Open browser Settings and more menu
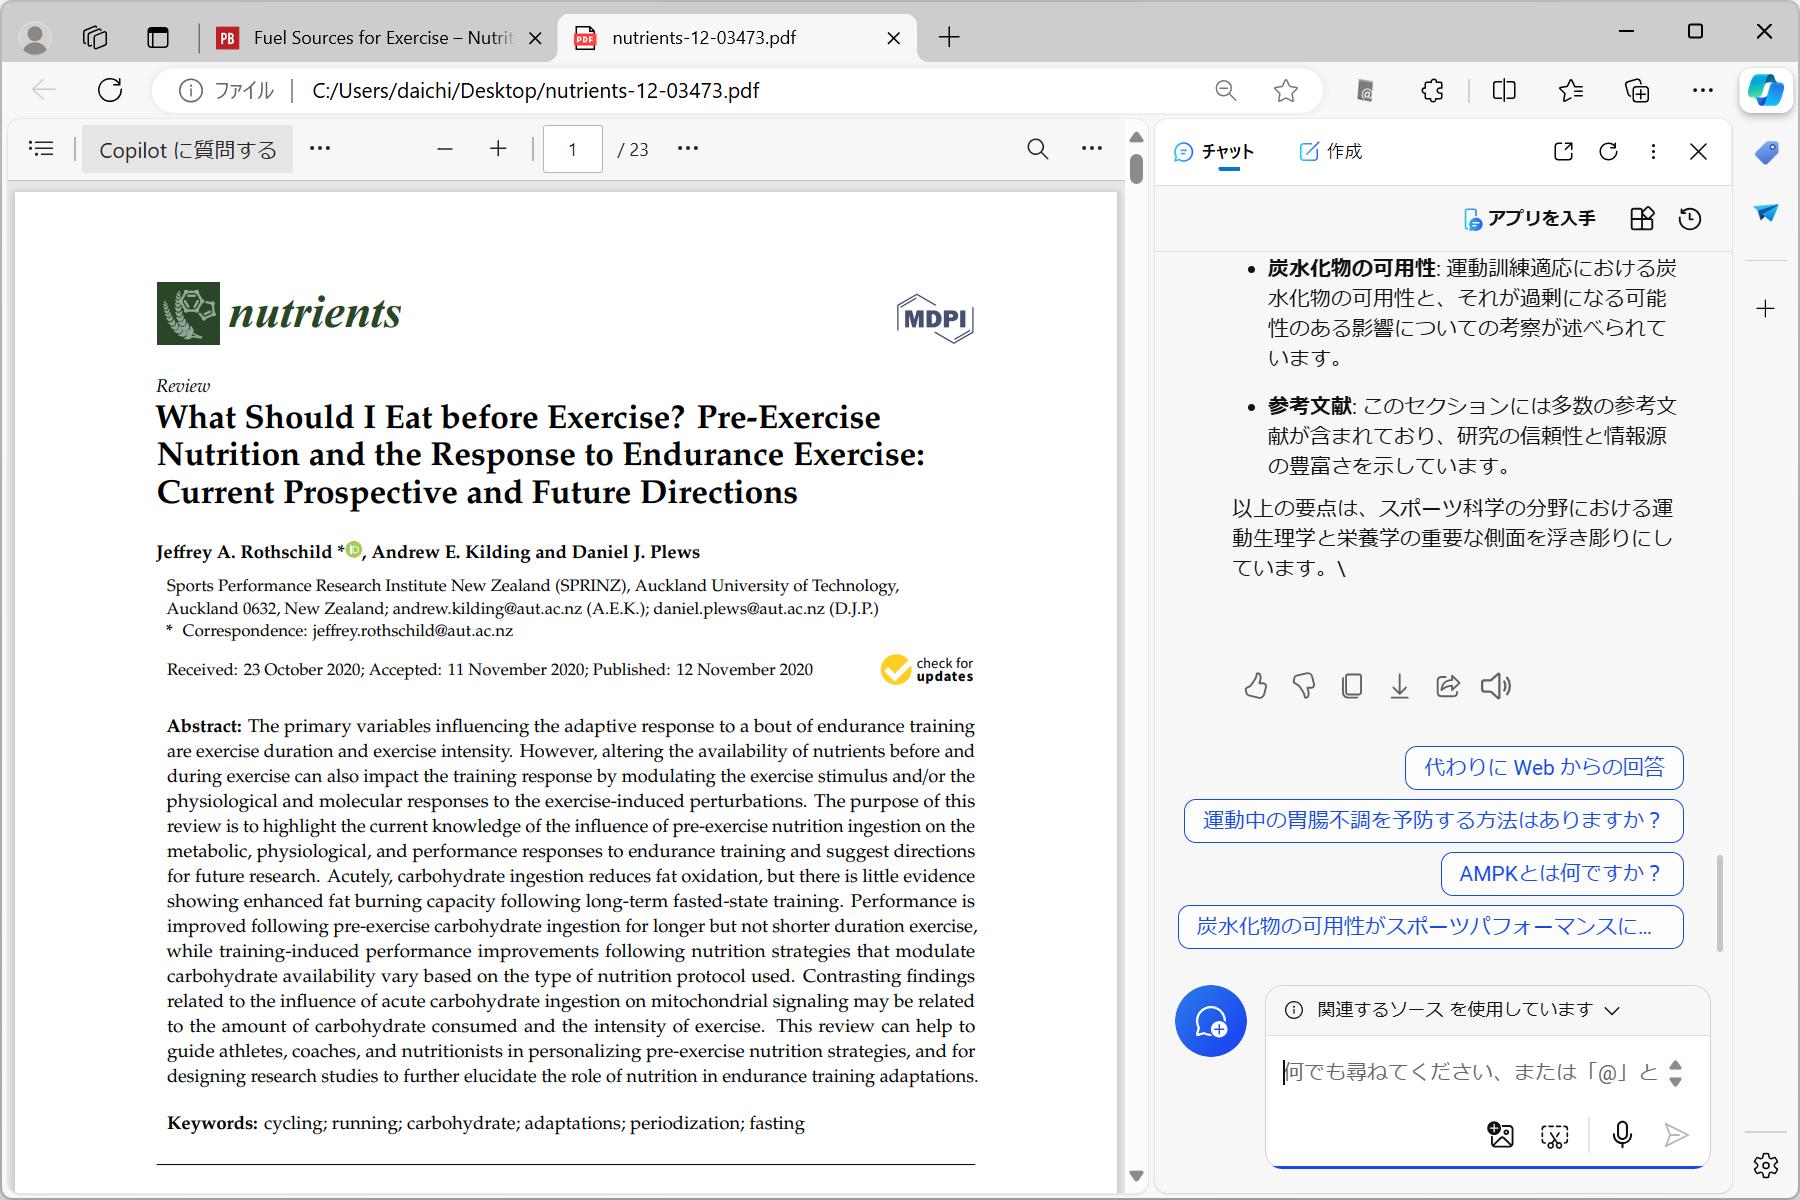The height and width of the screenshot is (1200, 1800). pyautogui.click(x=1703, y=91)
